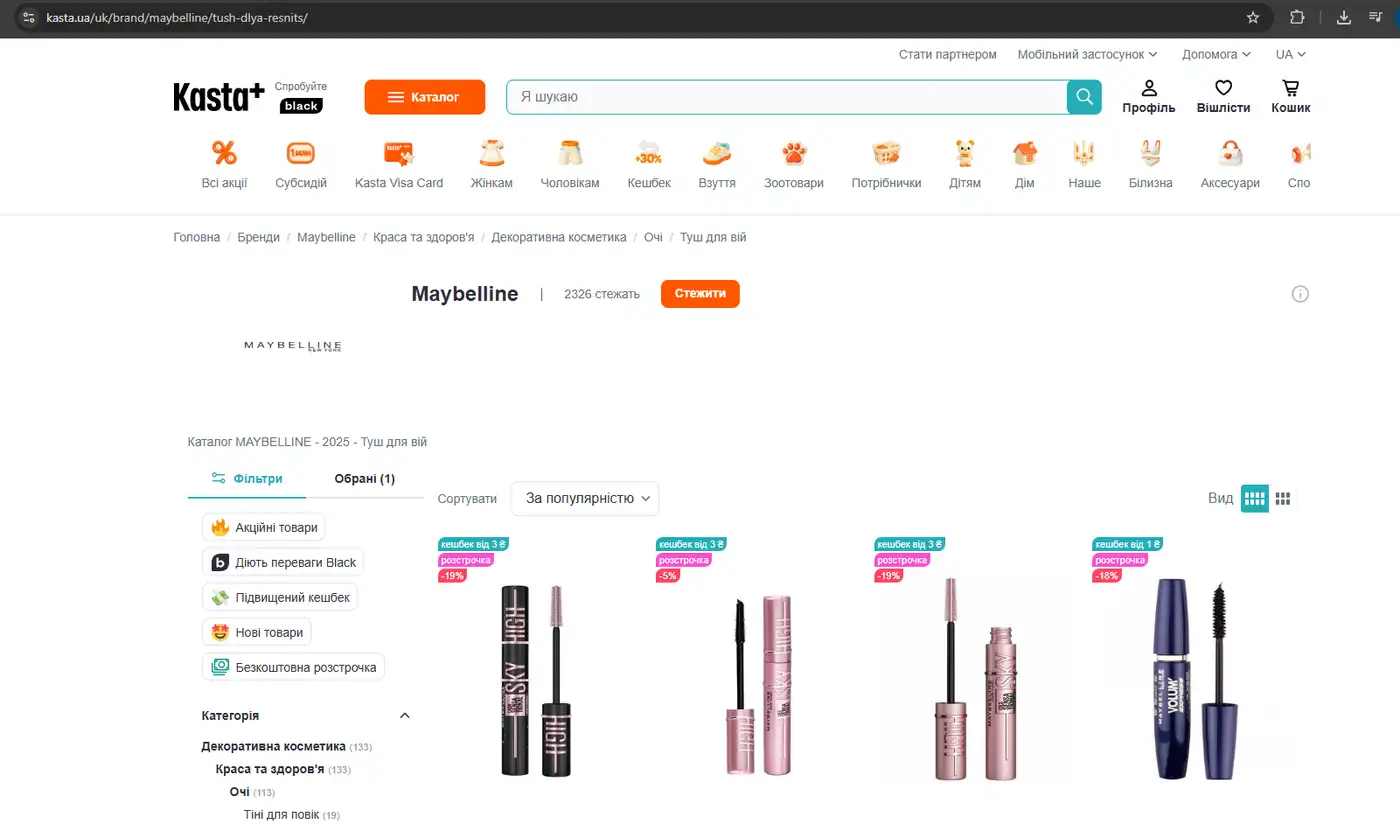Collapse the Категорія filter section

coord(405,716)
